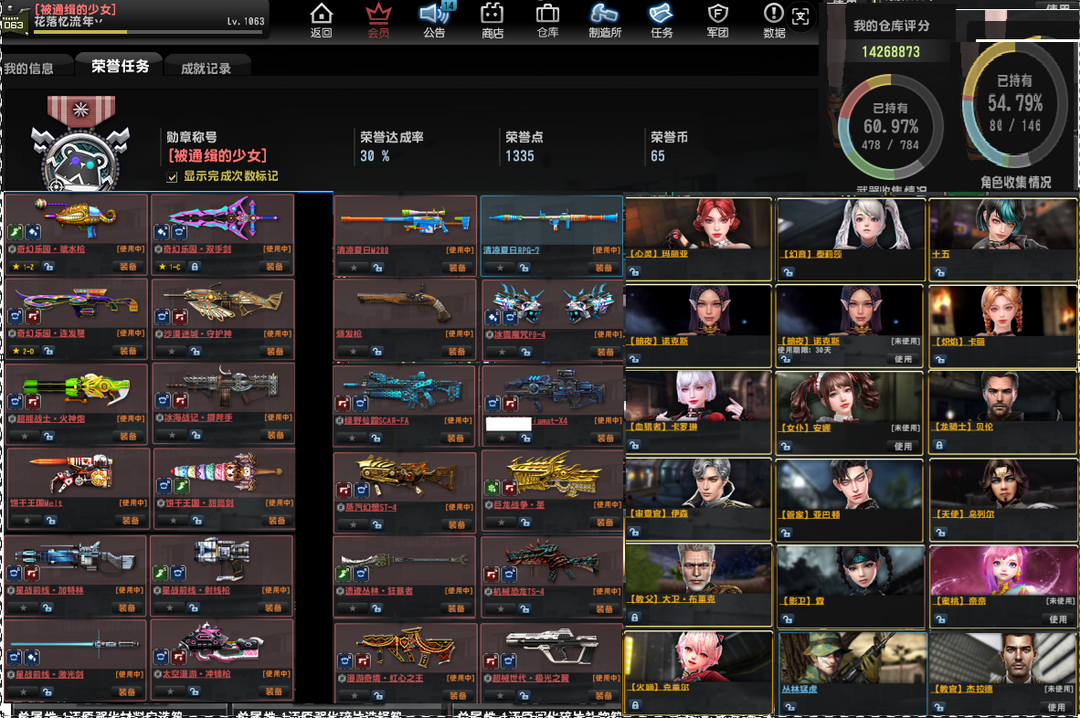The width and height of the screenshot is (1080, 718).
Task: Open the 公告 announcements speaker icon
Action: (x=434, y=20)
